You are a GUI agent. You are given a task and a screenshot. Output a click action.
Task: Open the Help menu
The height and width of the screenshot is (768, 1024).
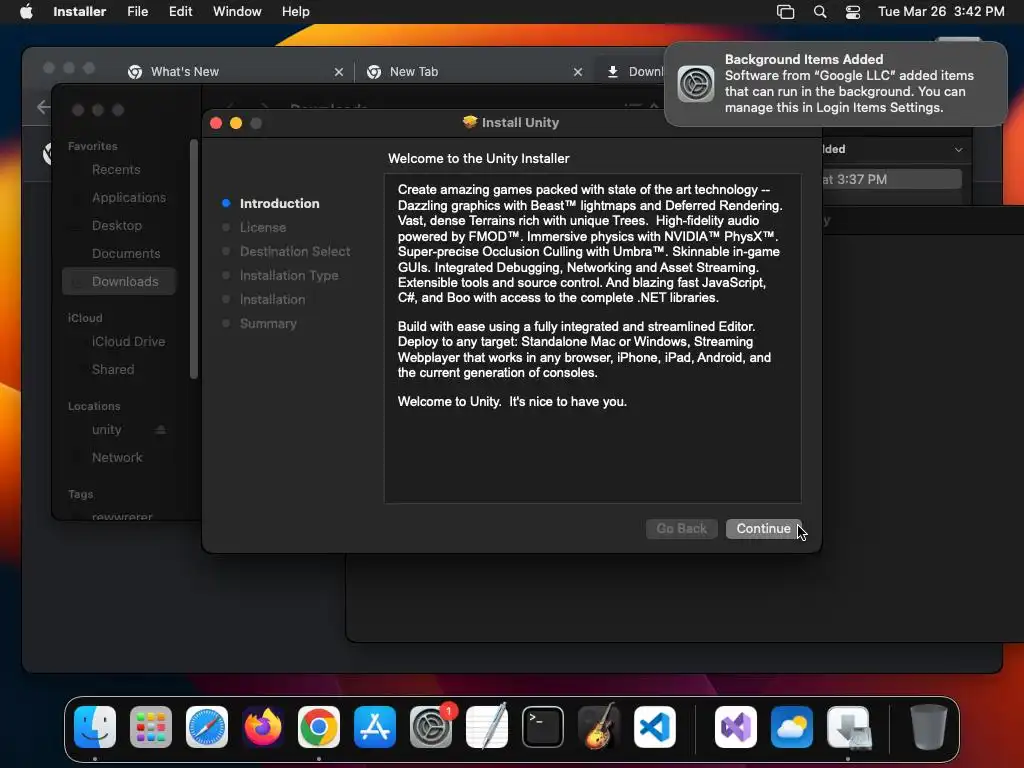click(x=295, y=11)
